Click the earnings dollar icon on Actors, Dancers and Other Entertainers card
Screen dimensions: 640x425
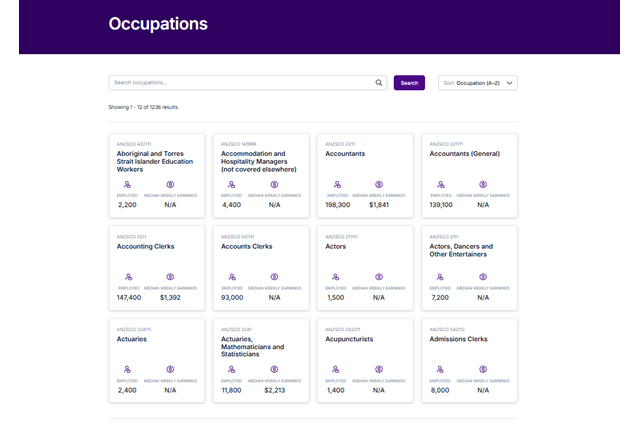pos(483,277)
